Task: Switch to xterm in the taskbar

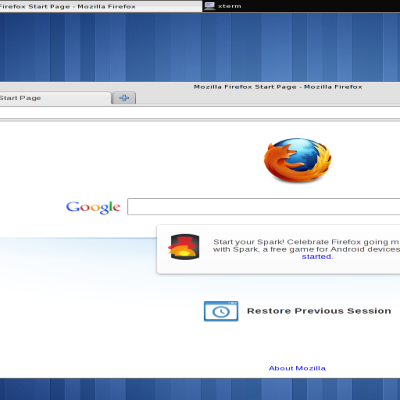Action: click(301, 6)
